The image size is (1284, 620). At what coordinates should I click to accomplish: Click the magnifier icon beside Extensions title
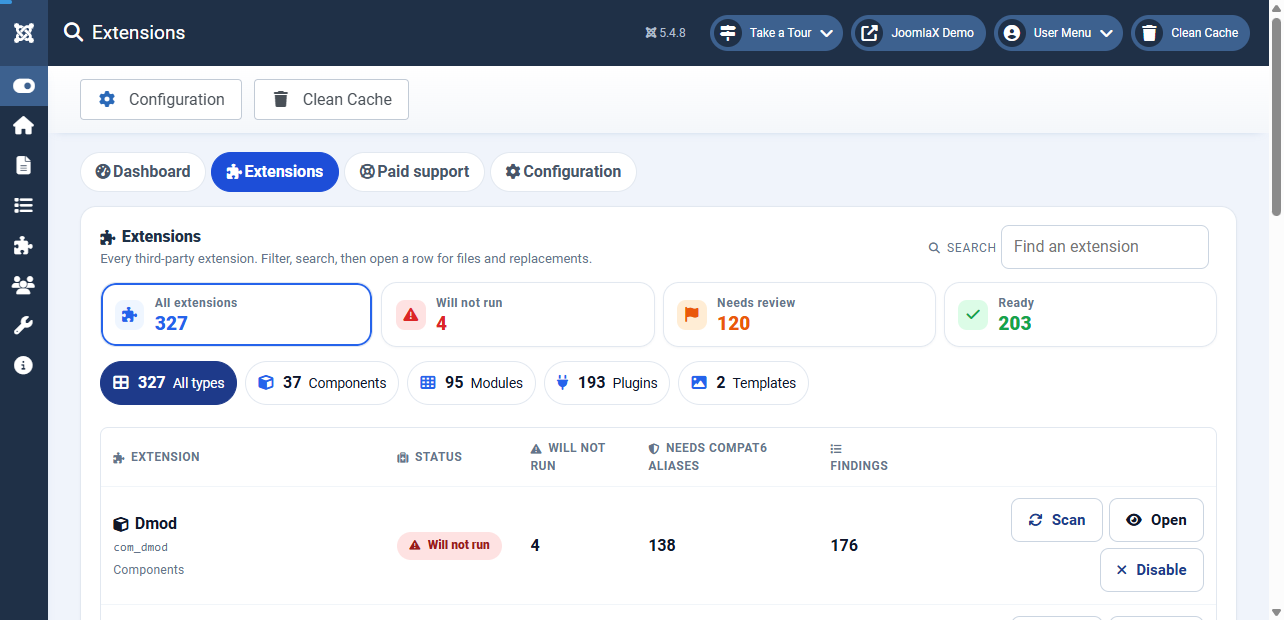73,32
